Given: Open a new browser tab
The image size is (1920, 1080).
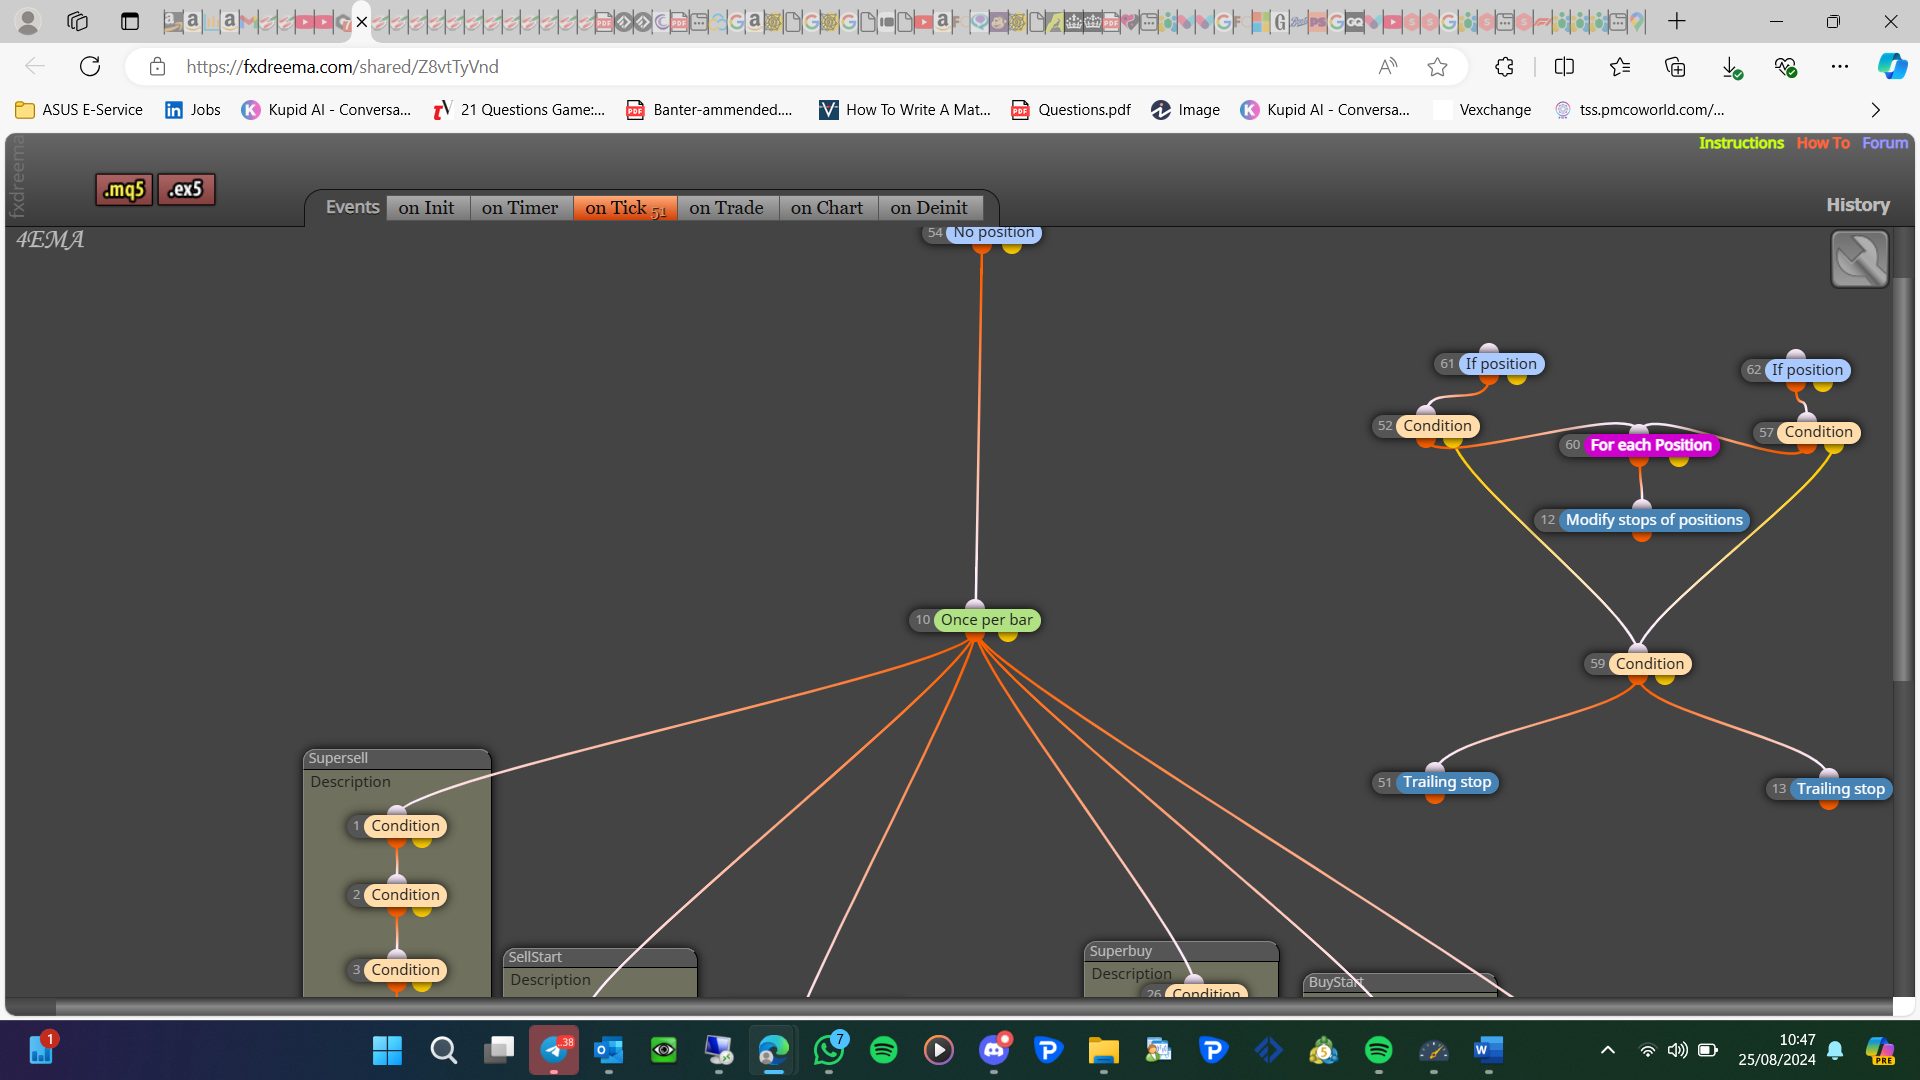Looking at the screenshot, I should 1677,21.
